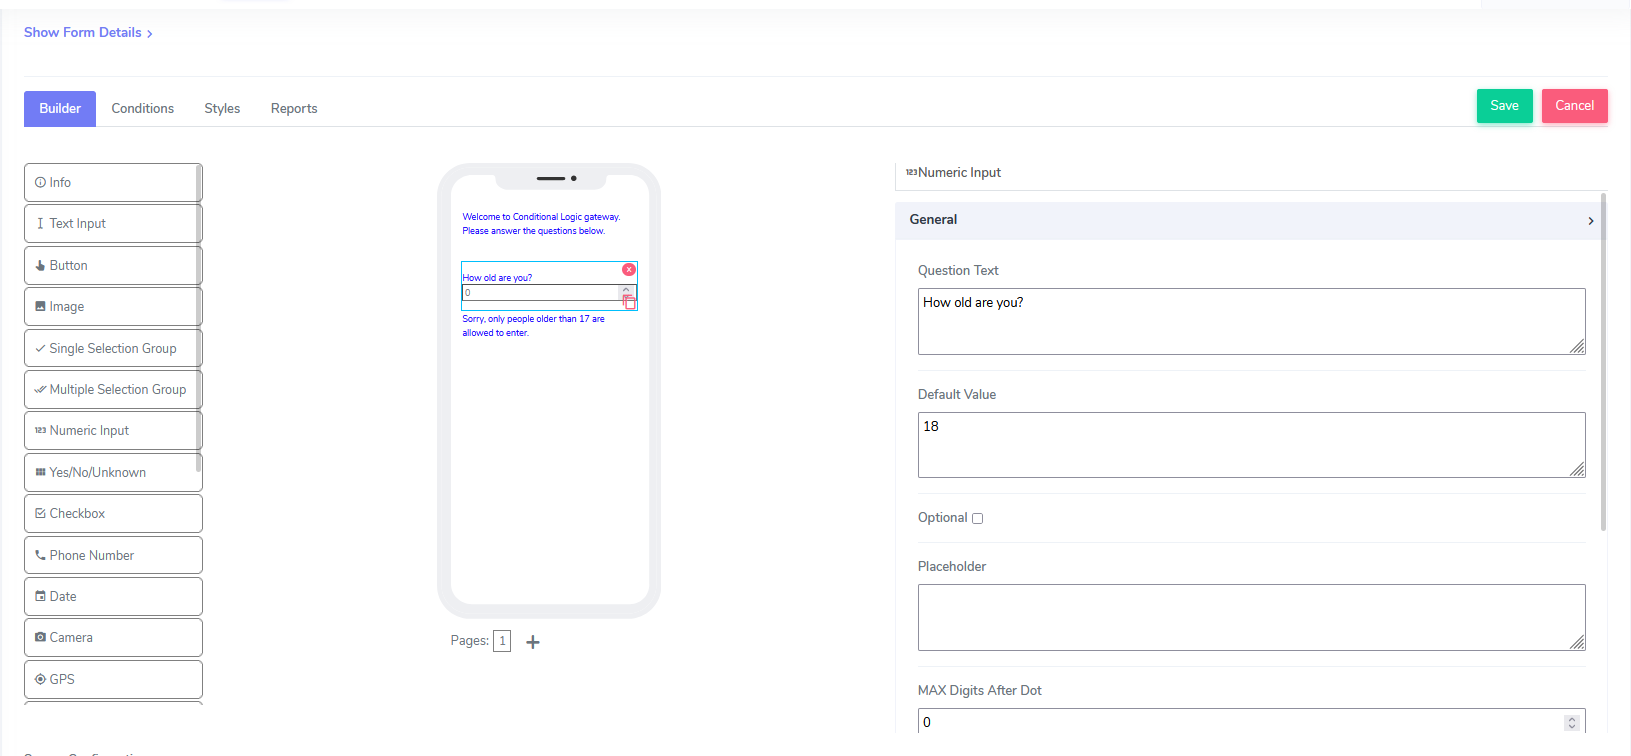Image resolution: width=1631 pixels, height=756 pixels.
Task: Delete the 'How old are you?' field
Action: coord(628,270)
